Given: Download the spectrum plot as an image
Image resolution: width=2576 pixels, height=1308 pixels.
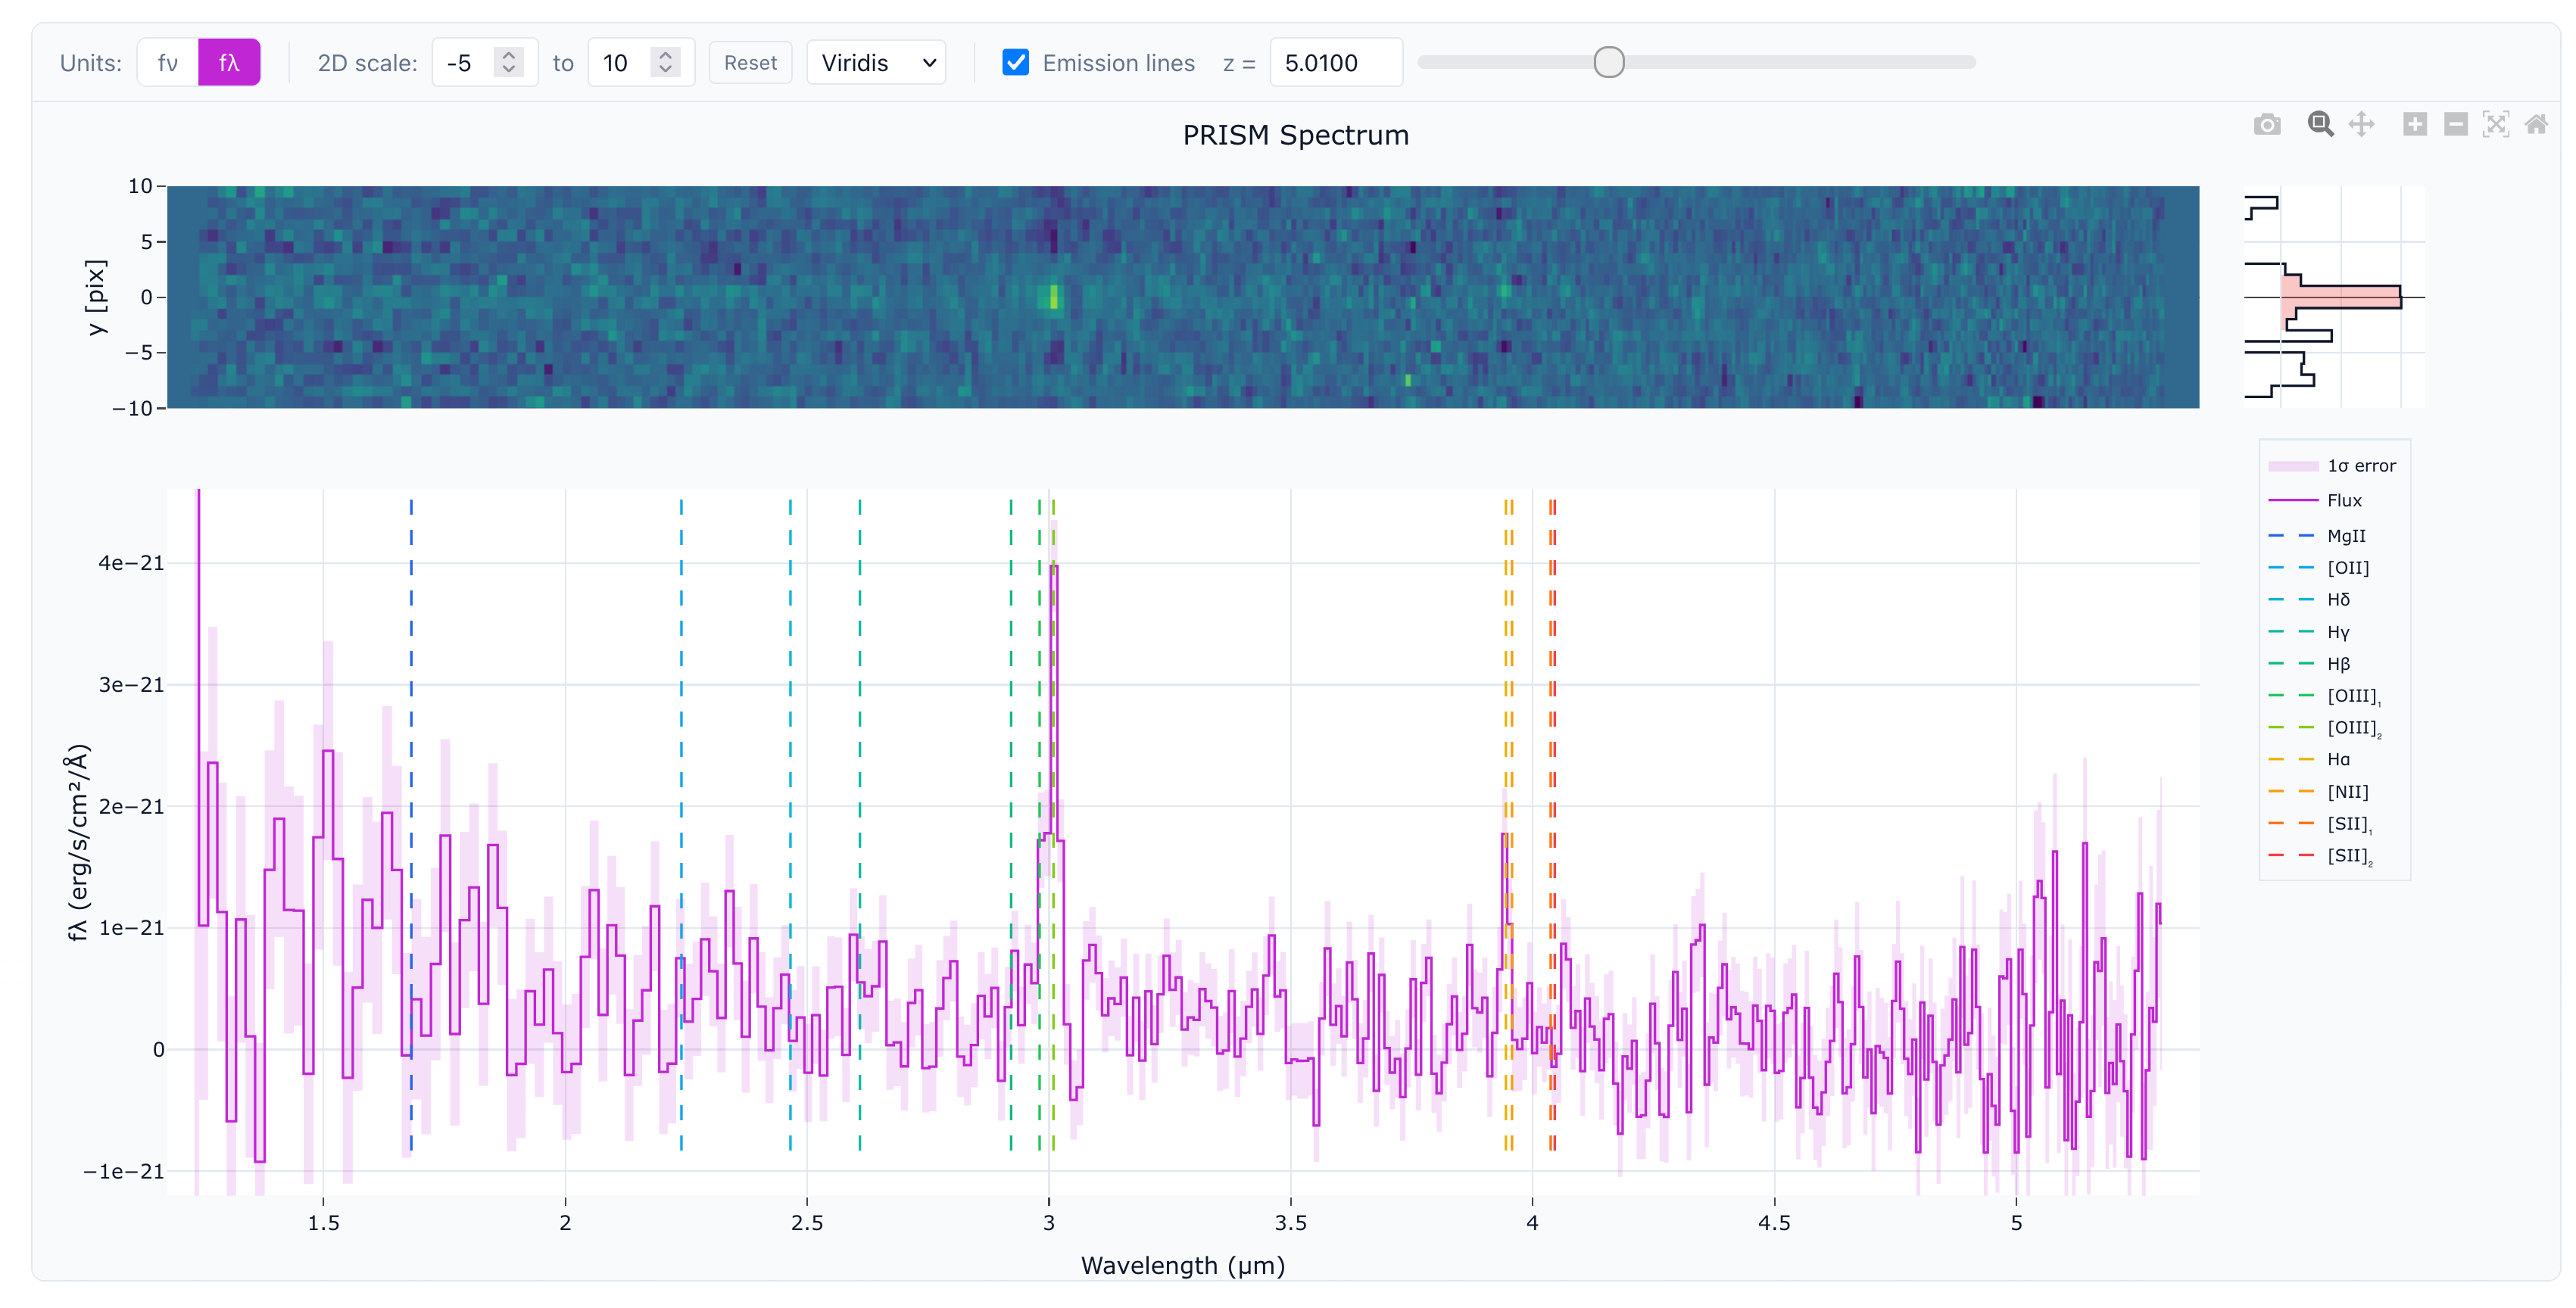Looking at the screenshot, I should click(x=2267, y=124).
